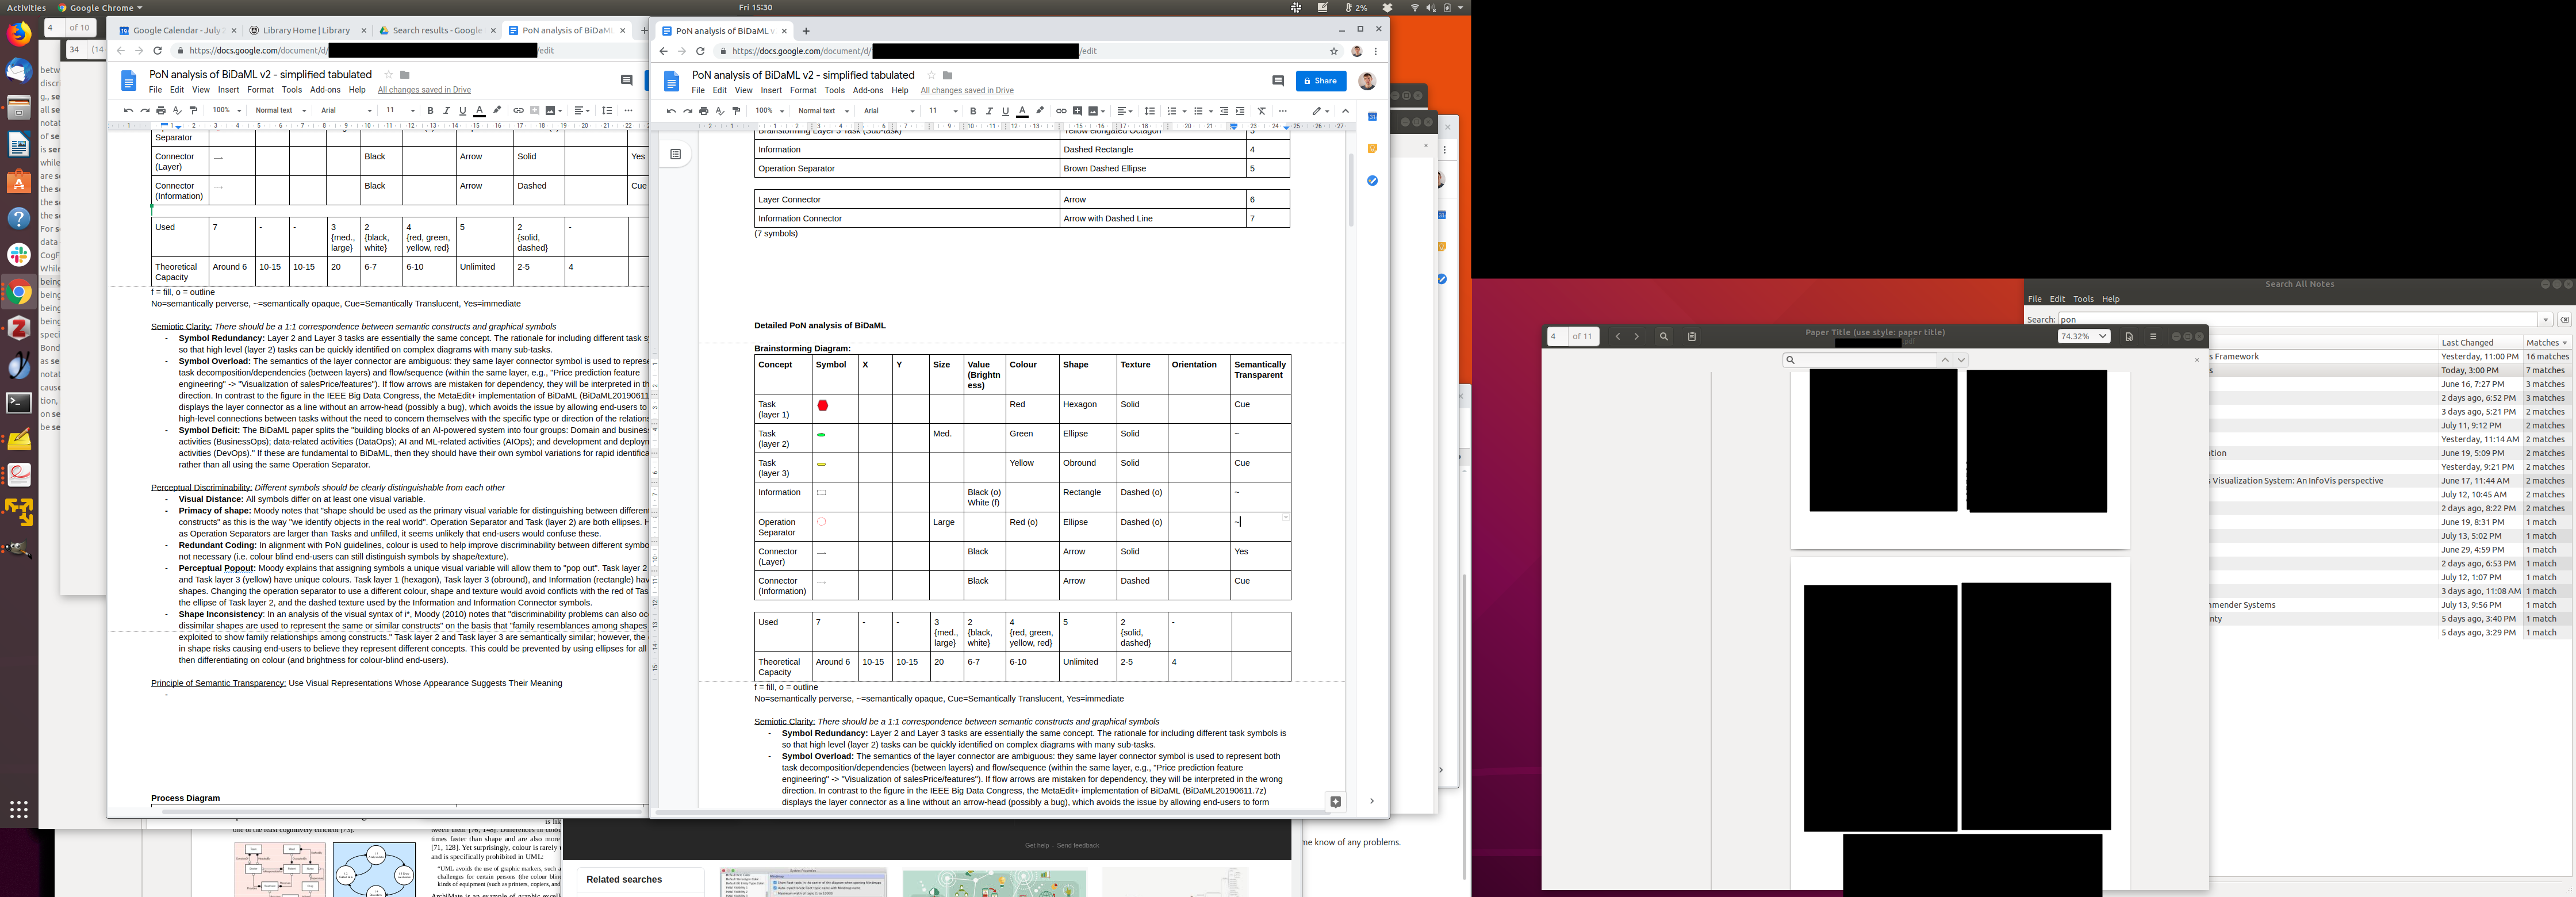
Task: Toggle the find bar button in PDF viewer
Action: point(1664,337)
